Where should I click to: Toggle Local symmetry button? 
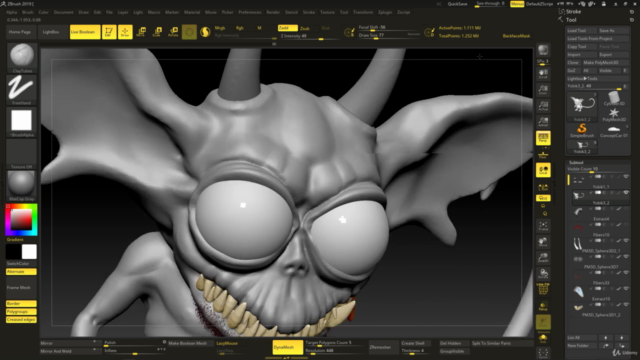[543, 170]
